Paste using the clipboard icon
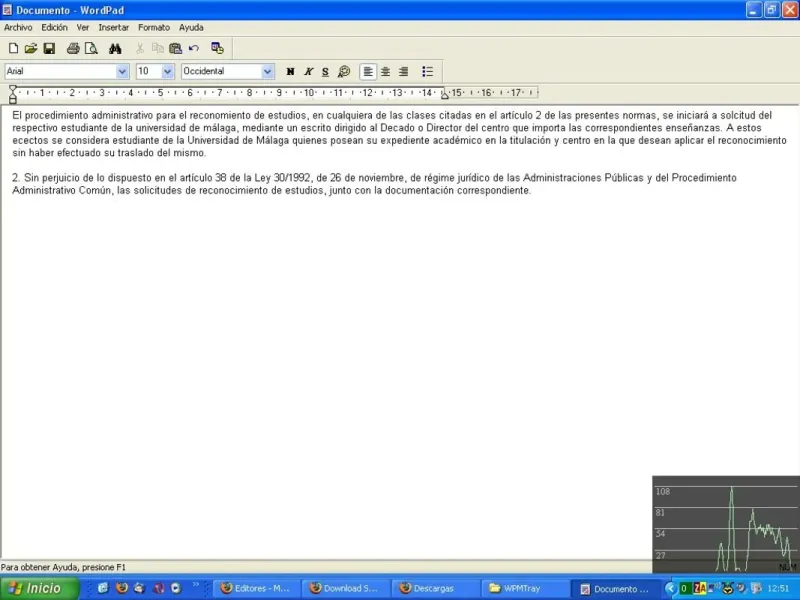Viewport: 800px width, 600px height. pos(176,48)
